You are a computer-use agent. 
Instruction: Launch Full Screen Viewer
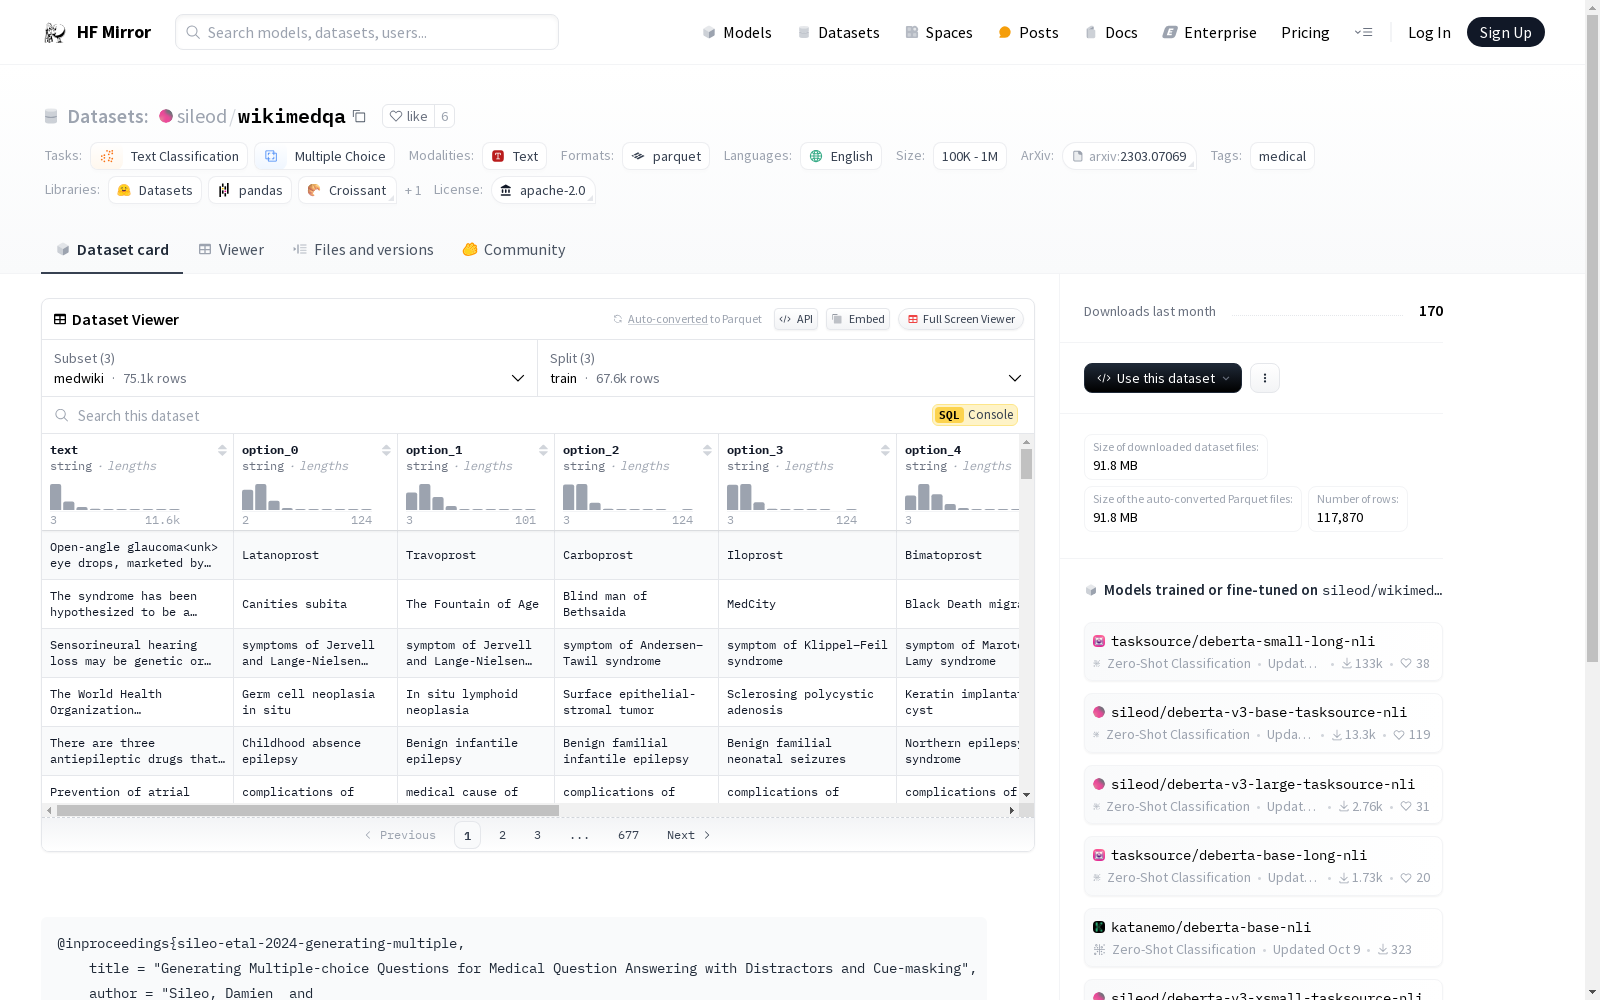coord(961,319)
